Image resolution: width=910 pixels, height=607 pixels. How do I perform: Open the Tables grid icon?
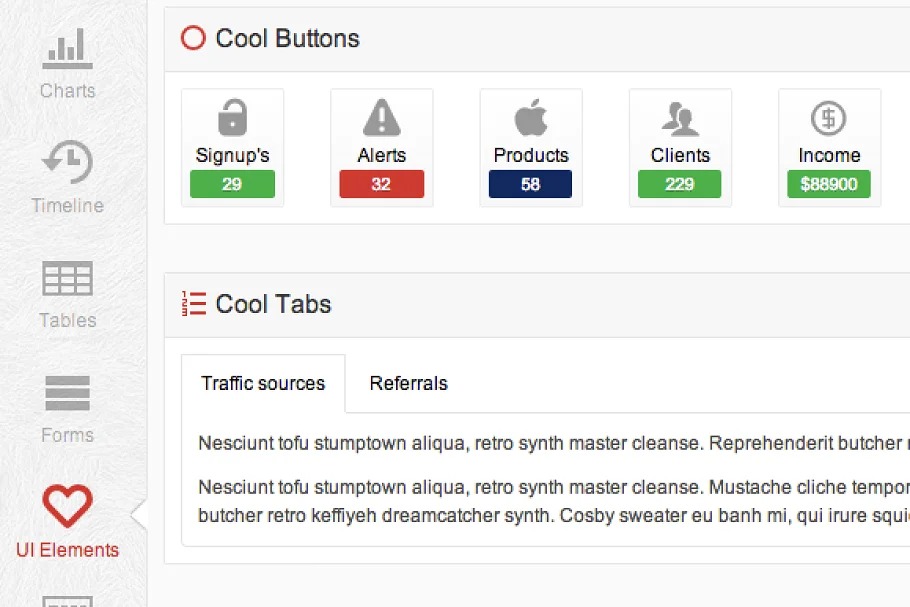click(67, 278)
